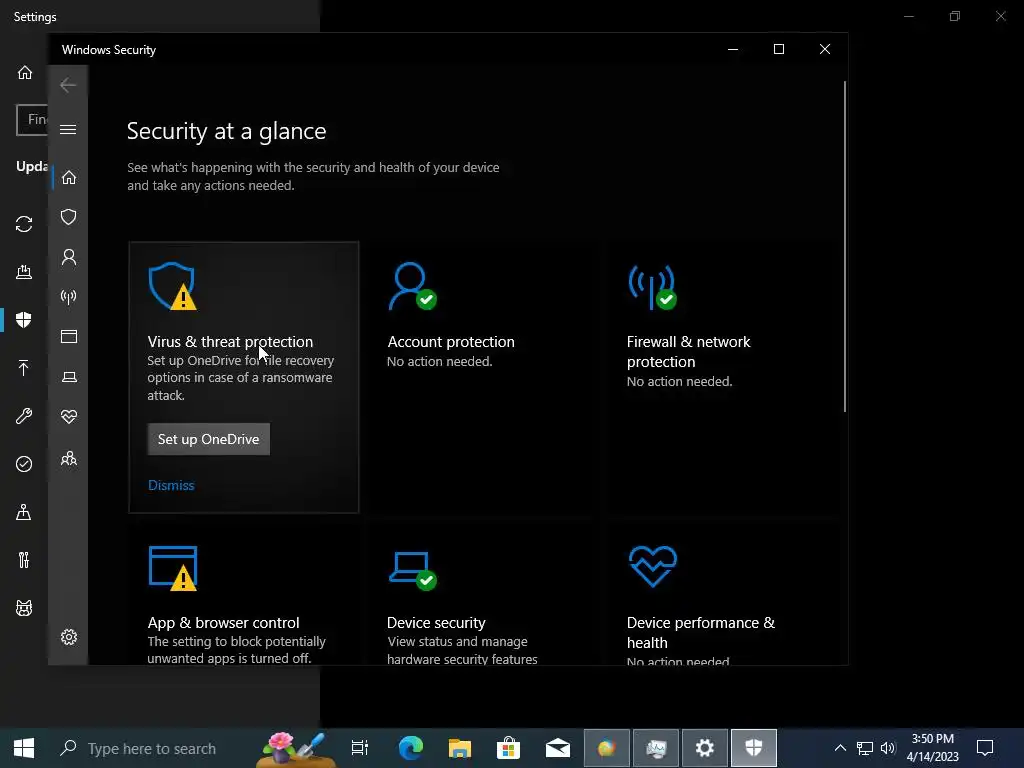Image resolution: width=1024 pixels, height=768 pixels.
Task: Select For developers icon in Settings sidebar
Action: click(x=24, y=560)
